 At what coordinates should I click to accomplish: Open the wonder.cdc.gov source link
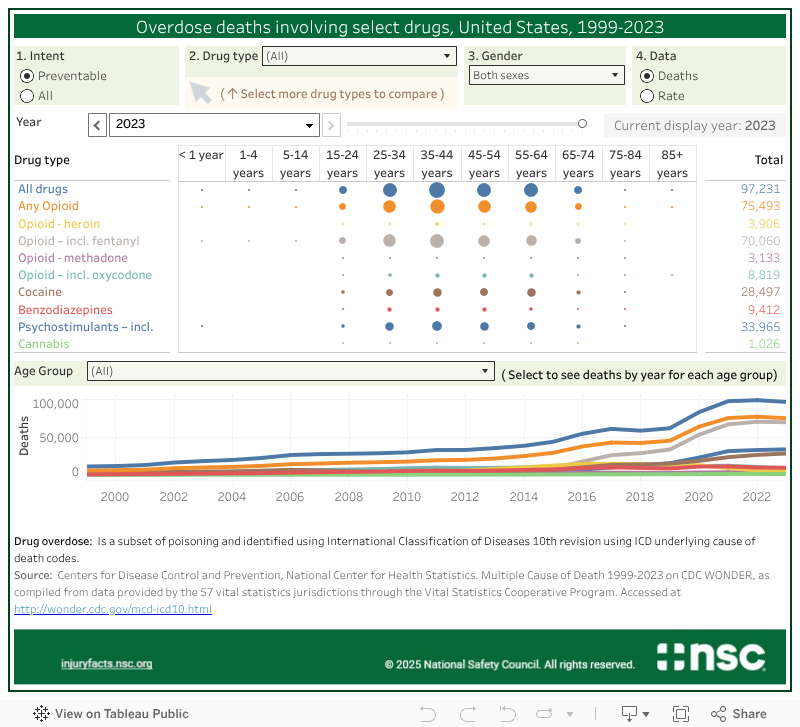[x=113, y=609]
